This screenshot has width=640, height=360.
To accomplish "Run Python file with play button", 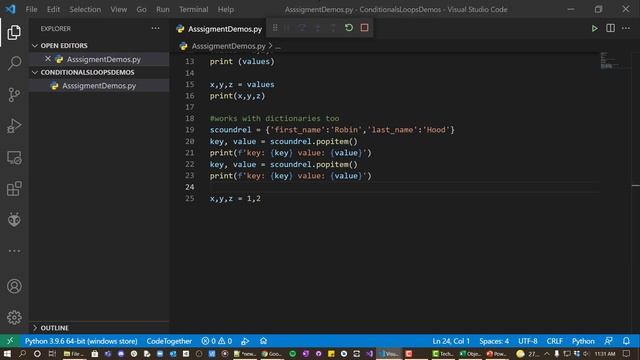I will click(x=594, y=28).
